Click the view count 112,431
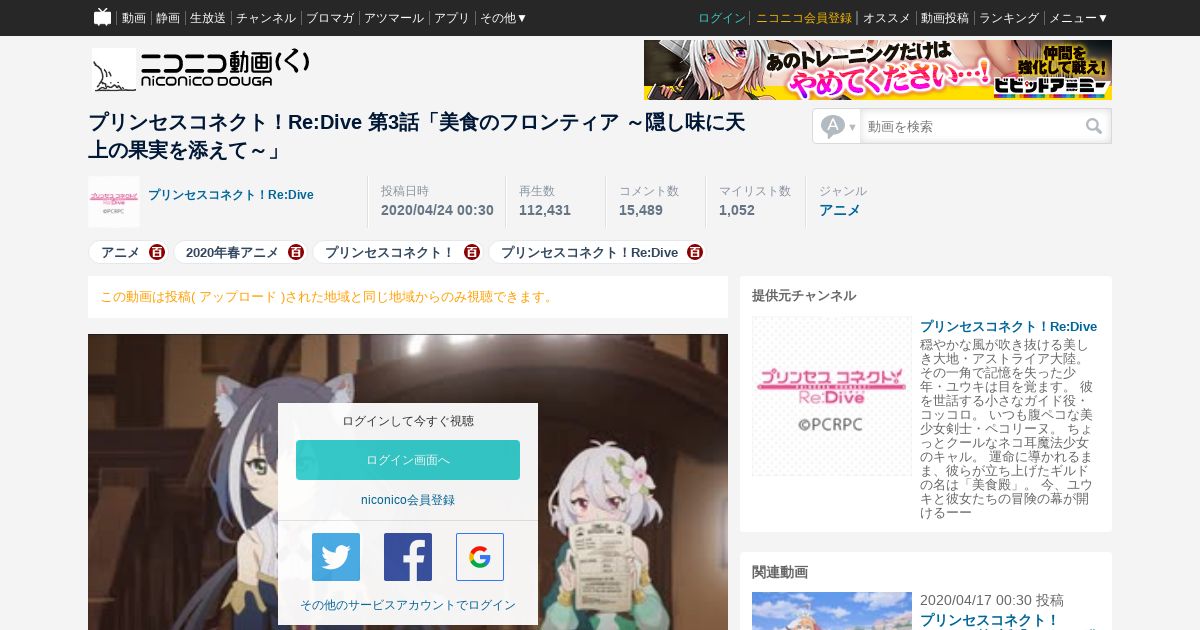Viewport: 1200px width, 630px height. (545, 210)
